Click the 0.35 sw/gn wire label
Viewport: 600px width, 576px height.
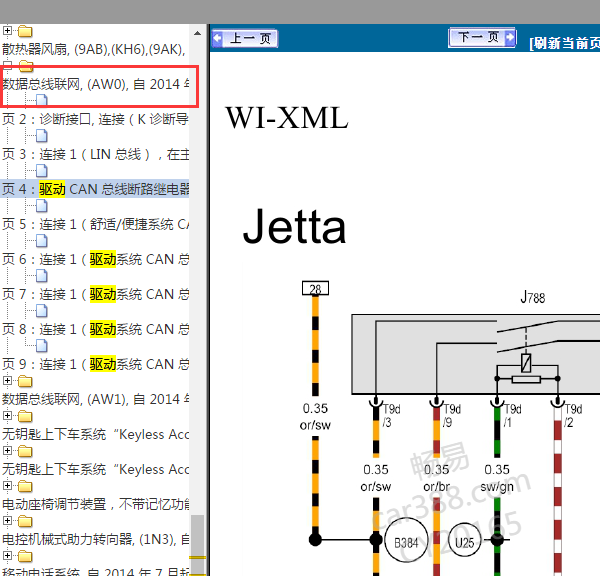pyautogui.click(x=497, y=478)
